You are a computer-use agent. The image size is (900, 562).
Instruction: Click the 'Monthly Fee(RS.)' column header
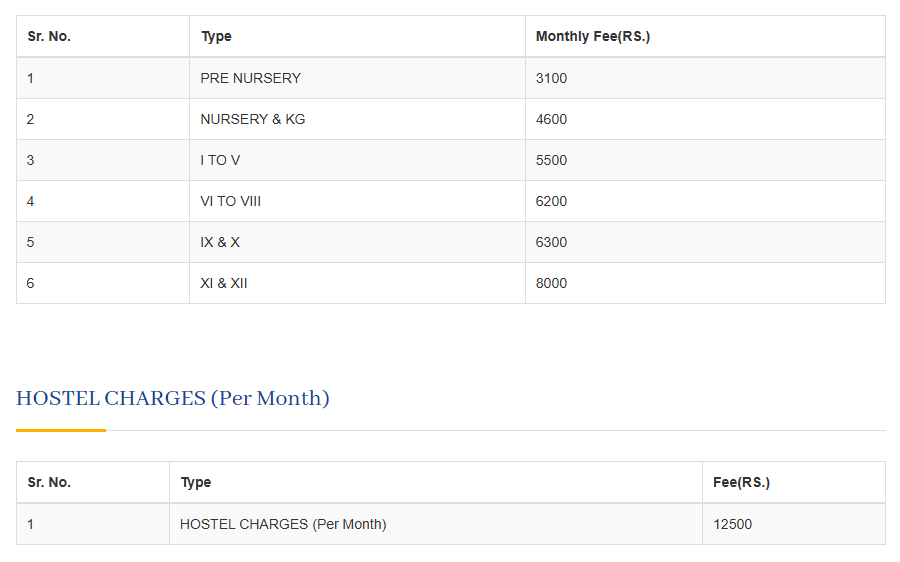(593, 36)
